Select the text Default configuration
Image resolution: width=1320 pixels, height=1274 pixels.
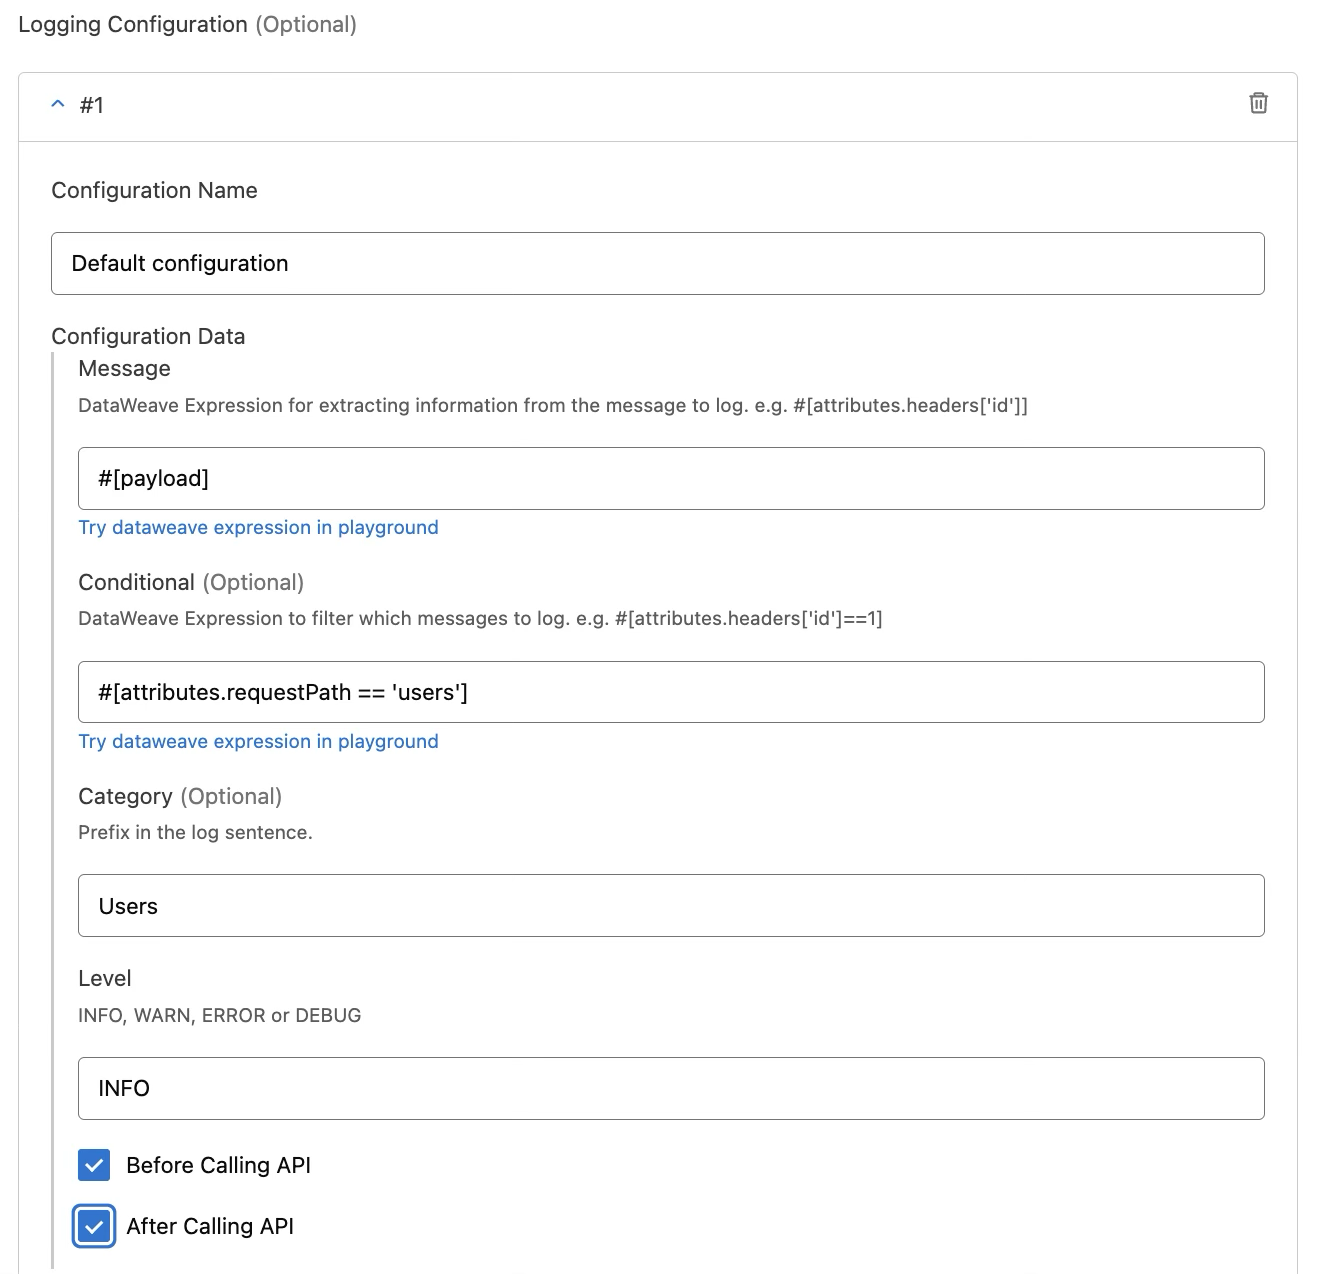click(179, 263)
